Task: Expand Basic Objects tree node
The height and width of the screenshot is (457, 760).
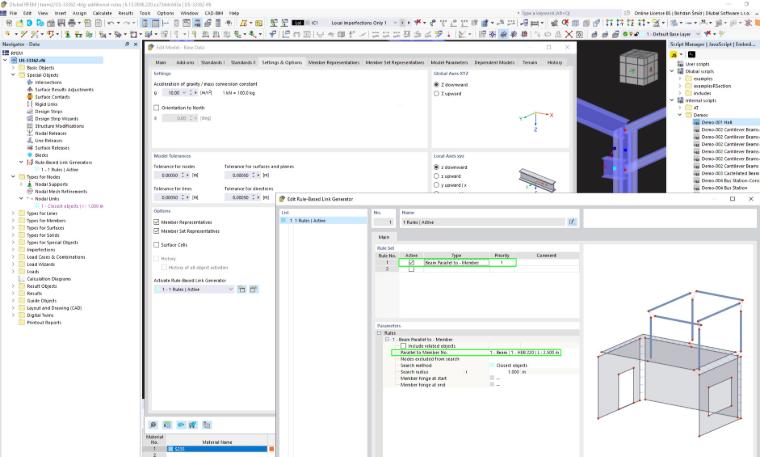Action: pyautogui.click(x=14, y=68)
